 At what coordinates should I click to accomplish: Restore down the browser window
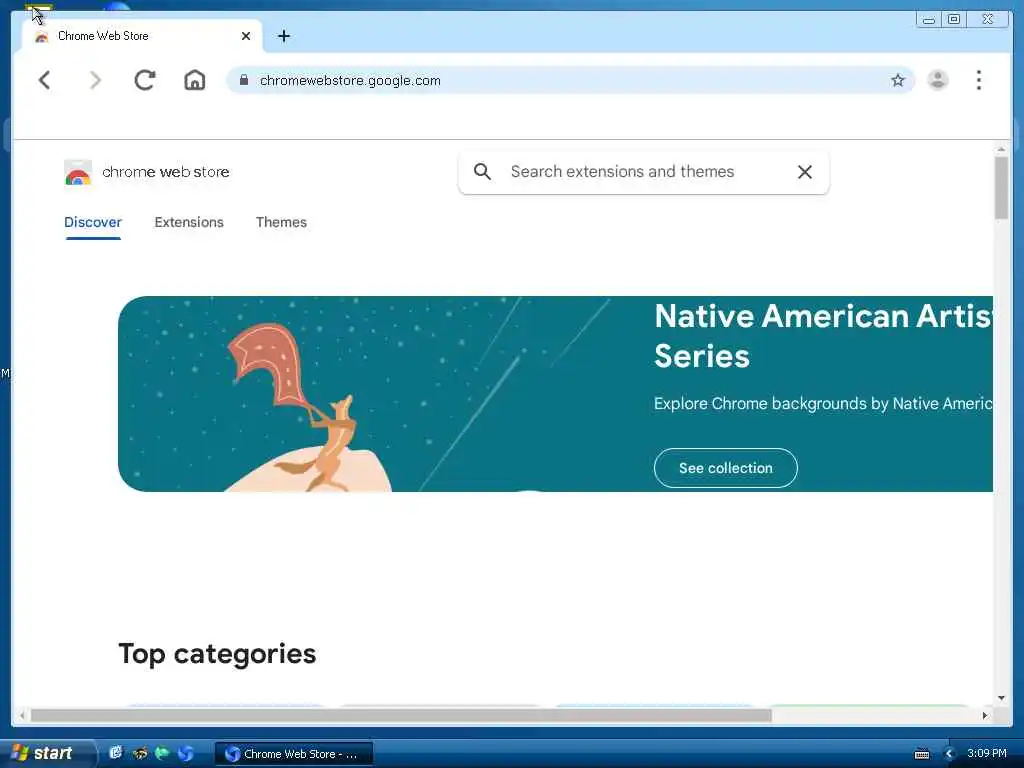point(954,20)
